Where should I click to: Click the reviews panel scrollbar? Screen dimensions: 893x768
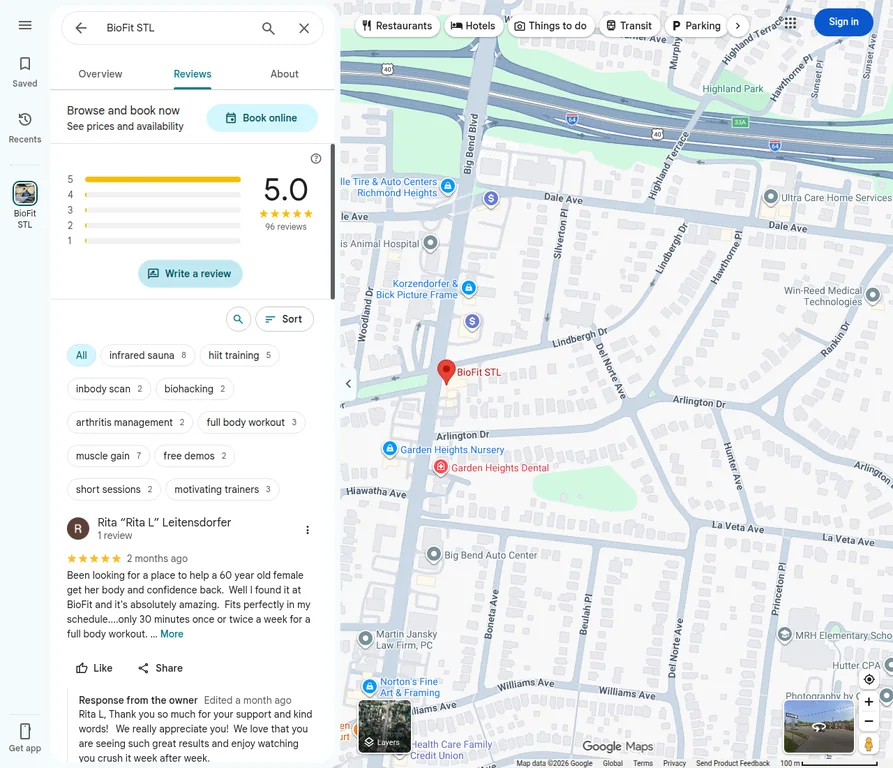tap(333, 221)
